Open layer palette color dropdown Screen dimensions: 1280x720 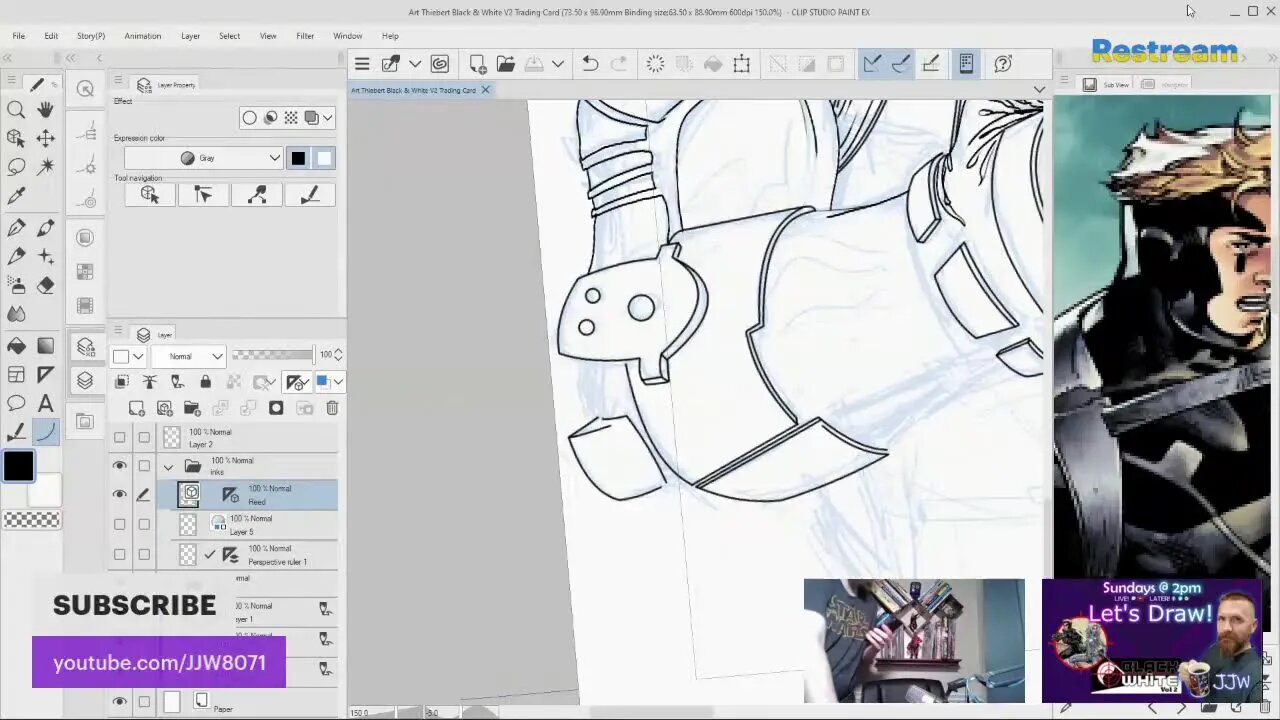click(128, 356)
